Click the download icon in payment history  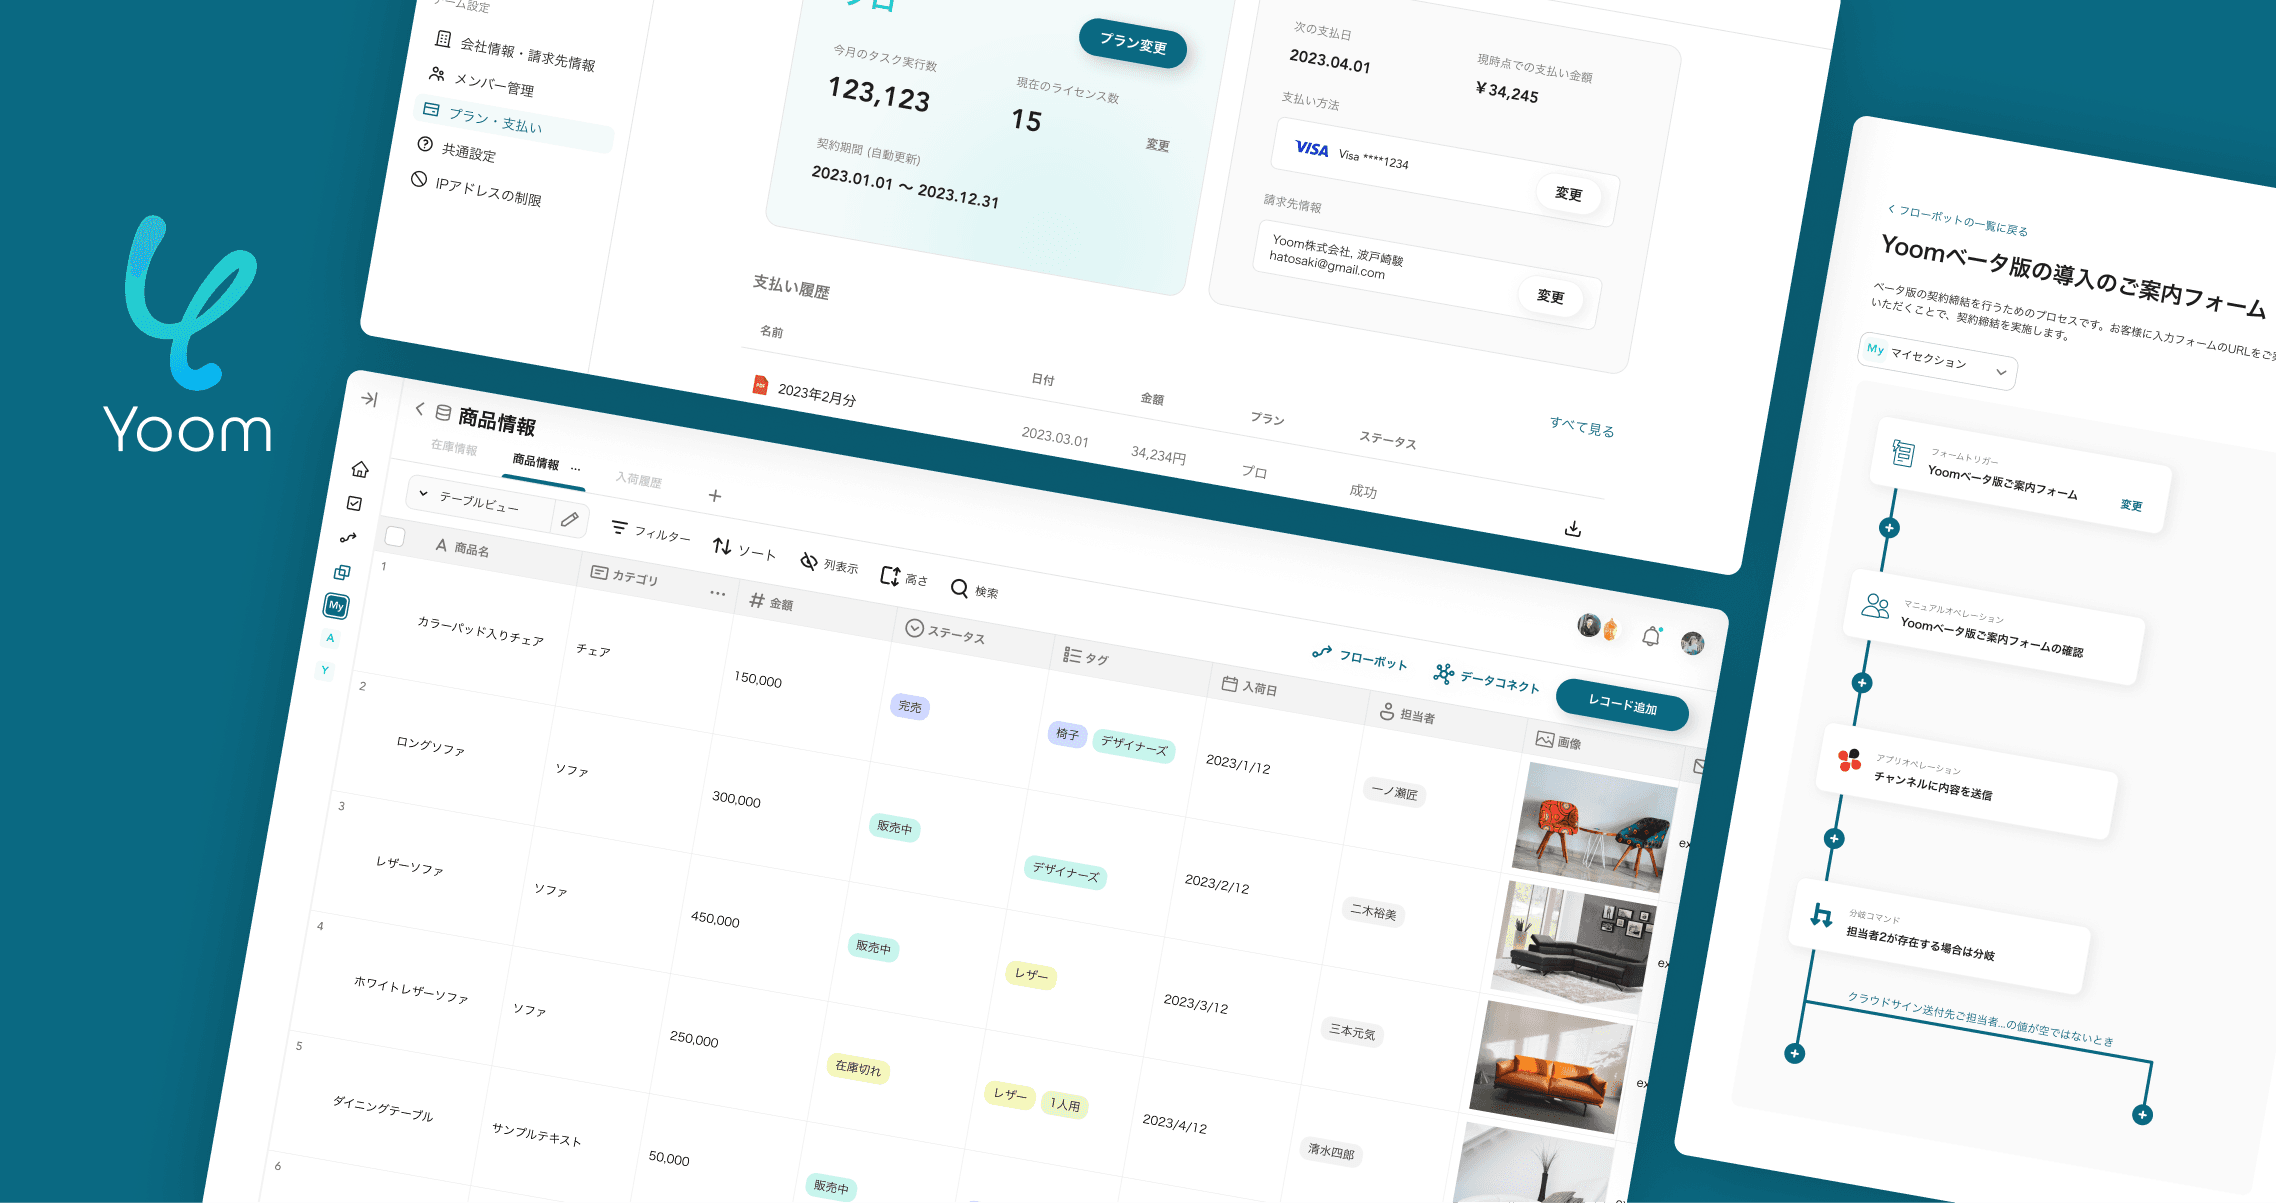pyautogui.click(x=1573, y=528)
